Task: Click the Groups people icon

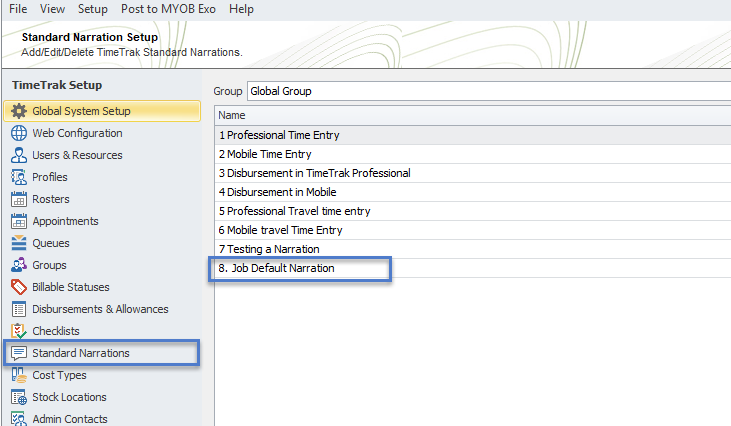Action: click(x=19, y=265)
